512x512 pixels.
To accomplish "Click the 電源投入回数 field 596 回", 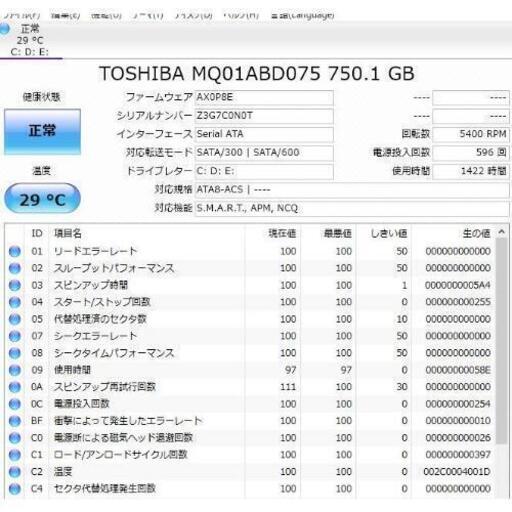I will (471, 153).
